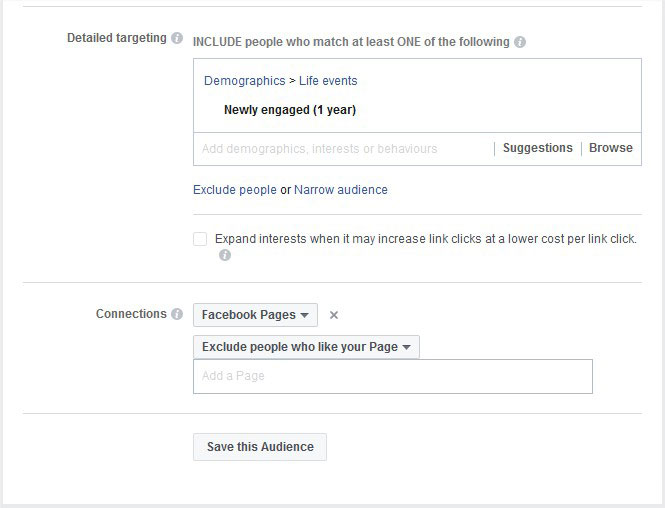Open Exclude people who like your Page dropdown
Image resolution: width=665 pixels, height=508 pixels.
pyautogui.click(x=306, y=347)
